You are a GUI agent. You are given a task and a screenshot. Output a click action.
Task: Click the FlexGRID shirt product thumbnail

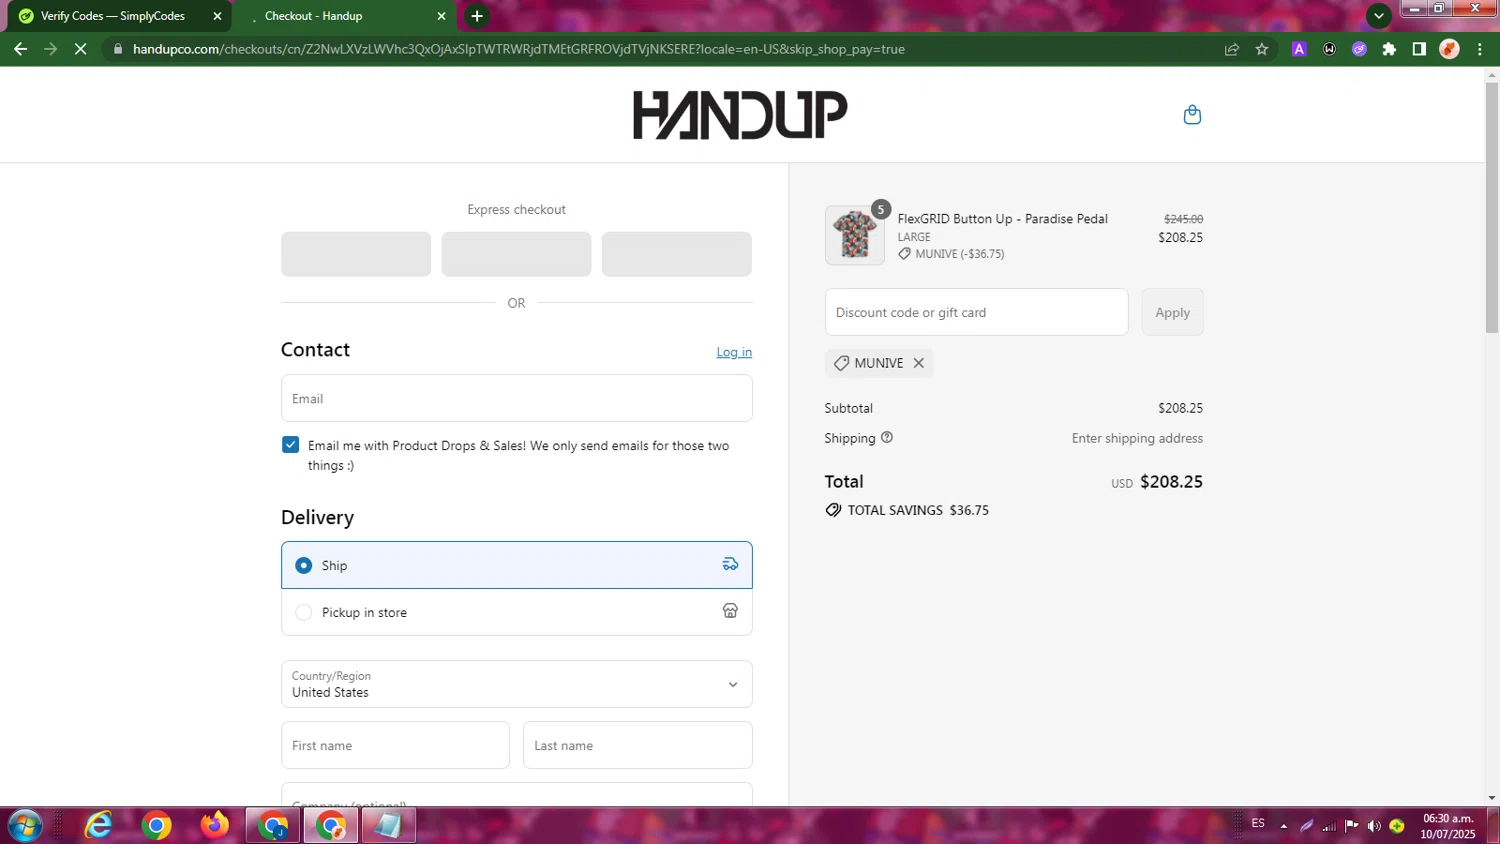tap(855, 235)
